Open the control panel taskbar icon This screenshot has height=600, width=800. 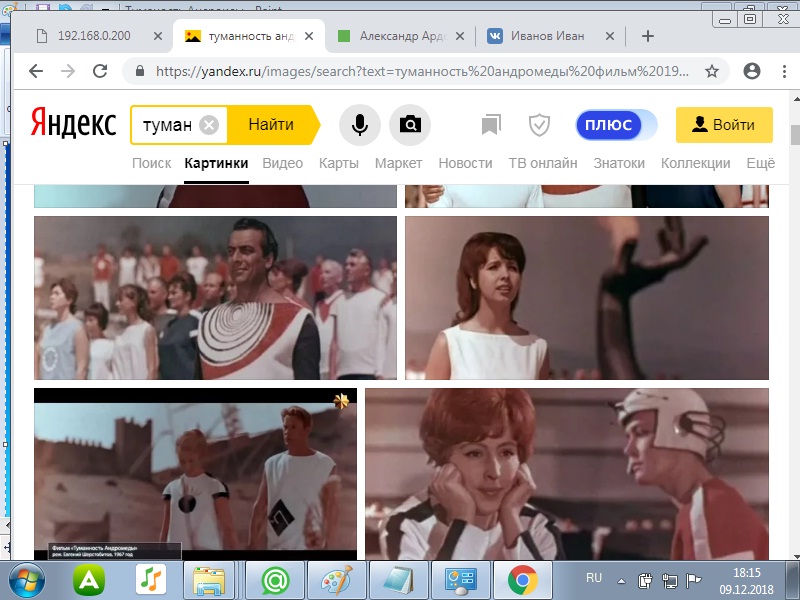tap(461, 581)
